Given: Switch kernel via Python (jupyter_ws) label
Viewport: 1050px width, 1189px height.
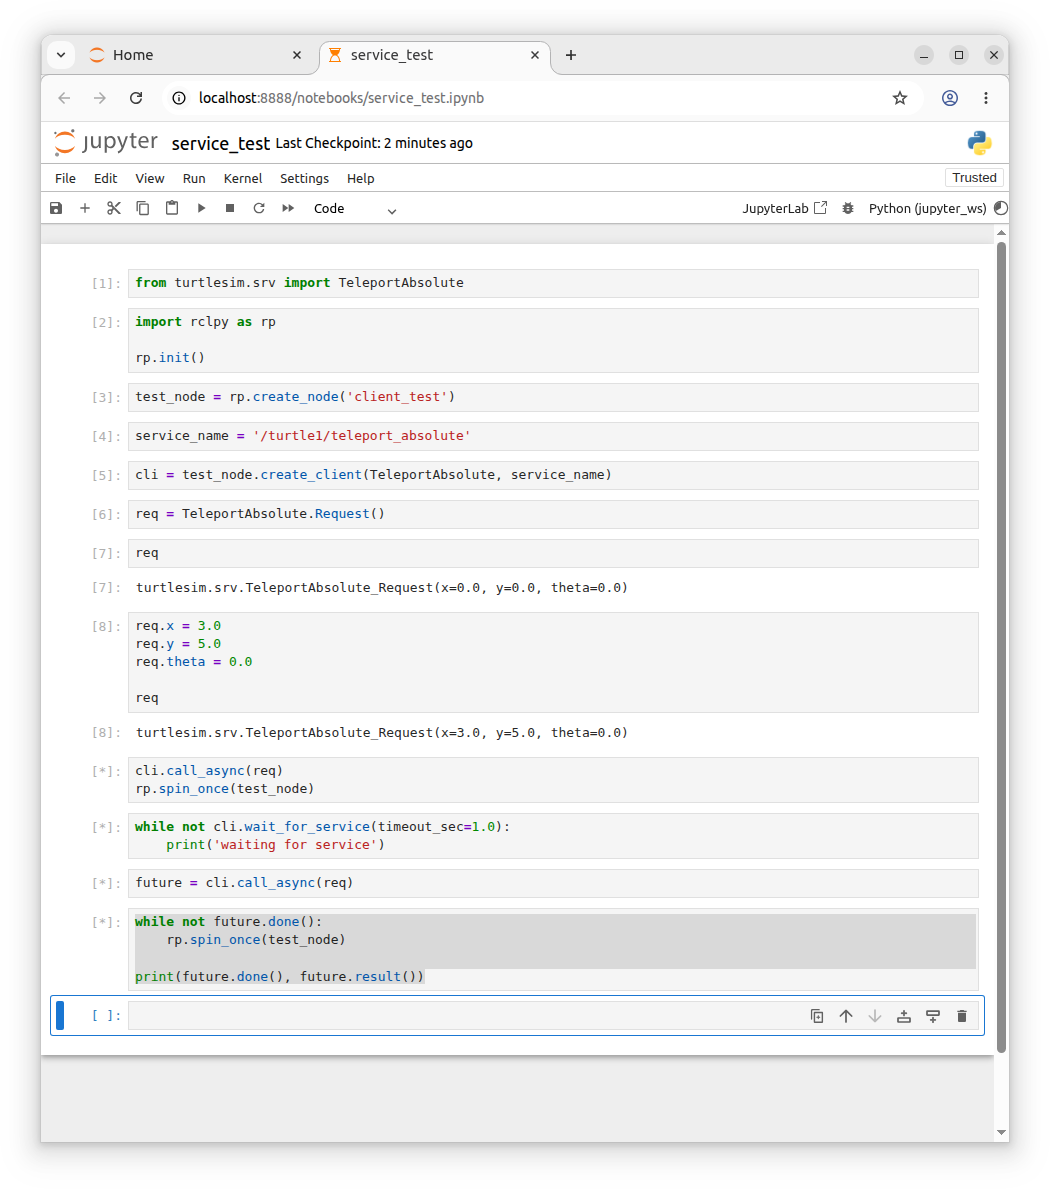Looking at the screenshot, I should point(927,209).
